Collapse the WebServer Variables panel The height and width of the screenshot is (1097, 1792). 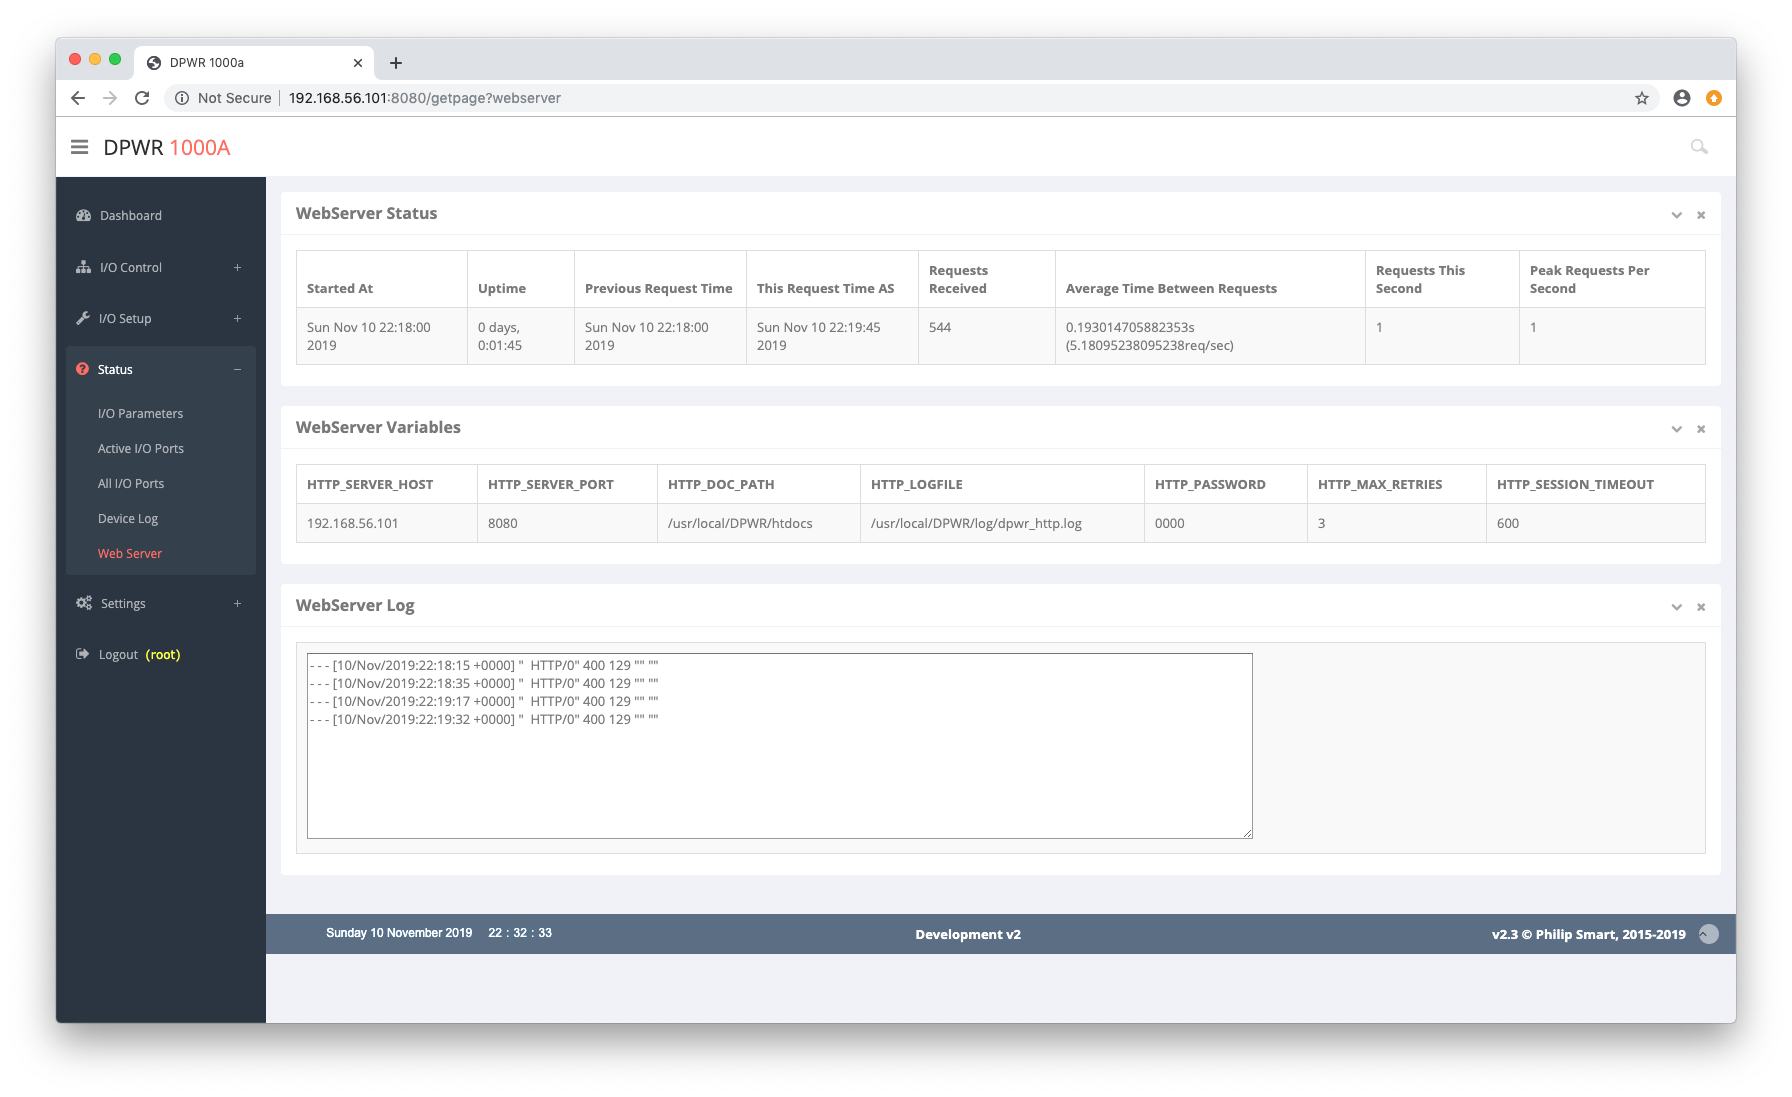click(1676, 428)
